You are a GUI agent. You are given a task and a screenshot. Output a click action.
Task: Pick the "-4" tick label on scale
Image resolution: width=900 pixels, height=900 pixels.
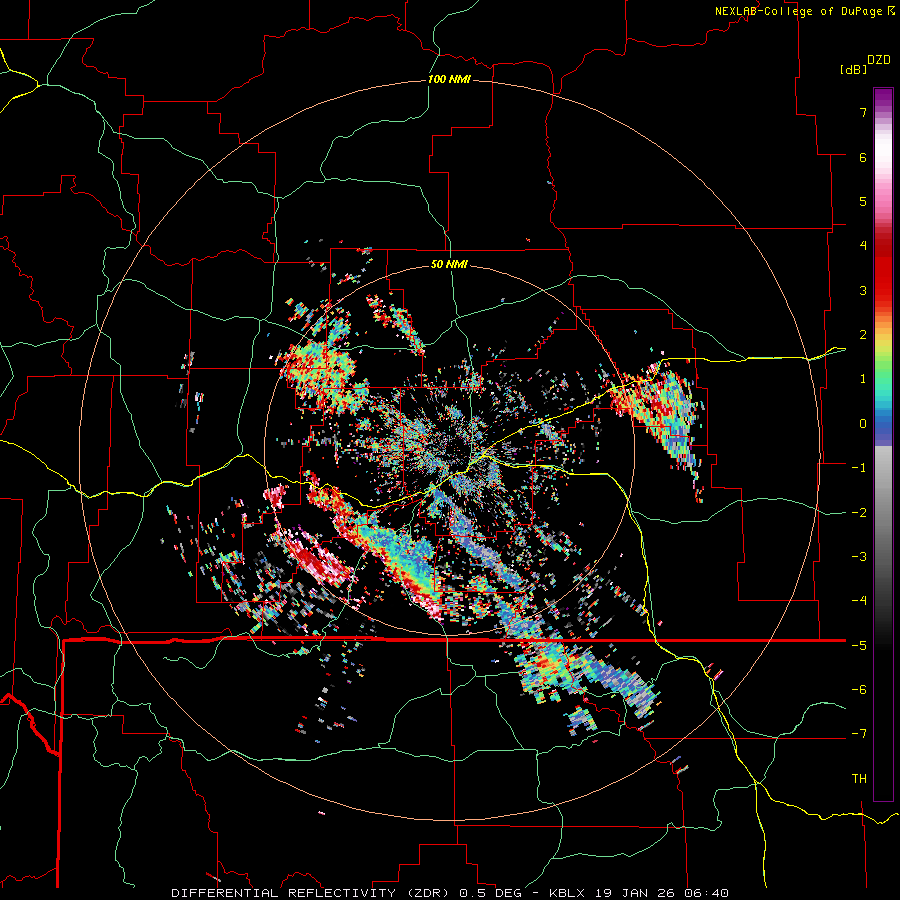click(859, 601)
